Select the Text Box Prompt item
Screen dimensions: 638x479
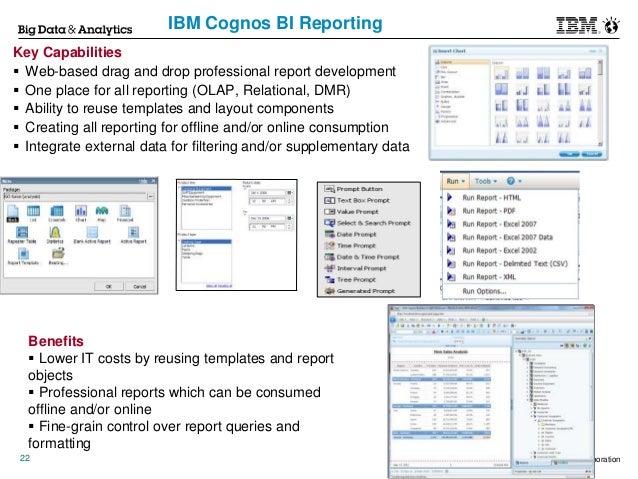[357, 200]
